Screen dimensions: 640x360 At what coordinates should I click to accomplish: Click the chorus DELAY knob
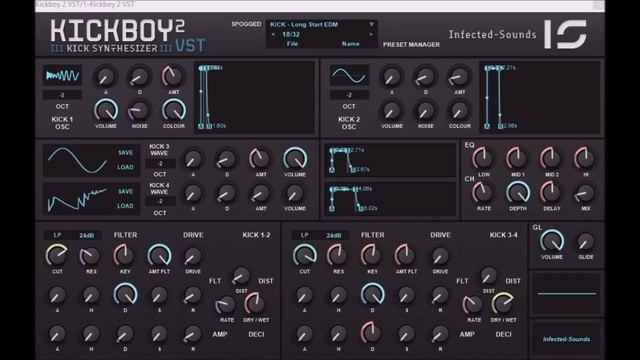pos(551,193)
